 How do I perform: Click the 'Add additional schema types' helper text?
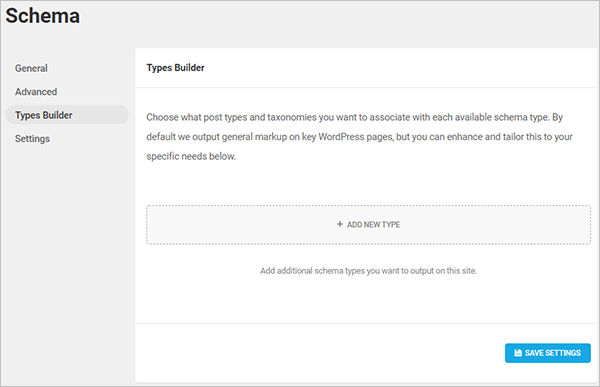coord(368,271)
